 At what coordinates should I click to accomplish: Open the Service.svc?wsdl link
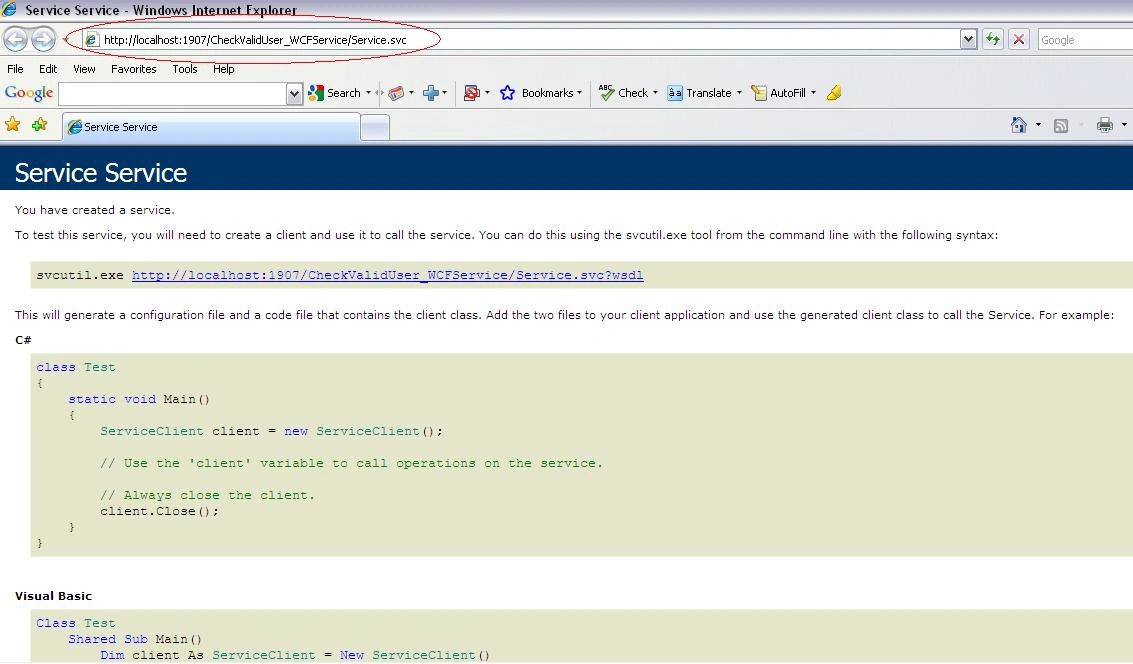pos(387,275)
